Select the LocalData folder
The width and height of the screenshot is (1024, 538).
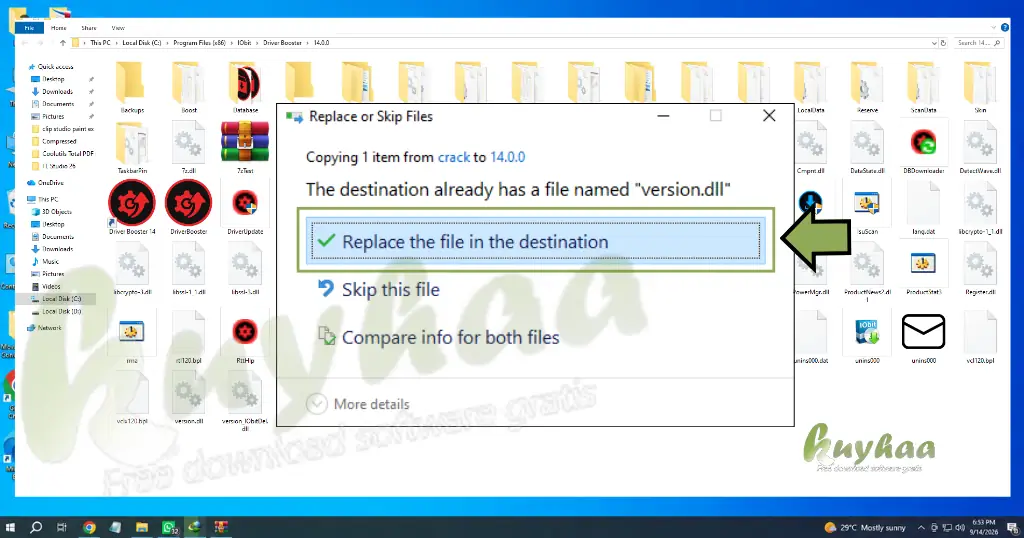click(810, 87)
